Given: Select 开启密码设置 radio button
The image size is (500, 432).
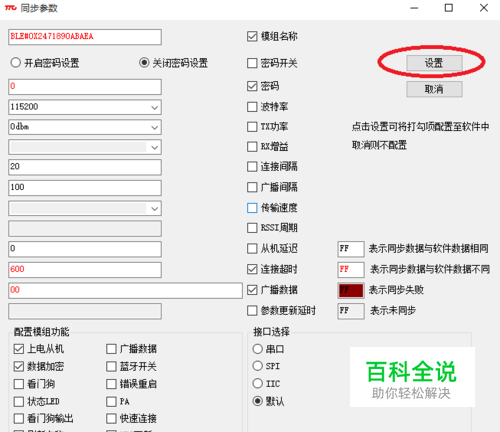Looking at the screenshot, I should click(x=16, y=63).
